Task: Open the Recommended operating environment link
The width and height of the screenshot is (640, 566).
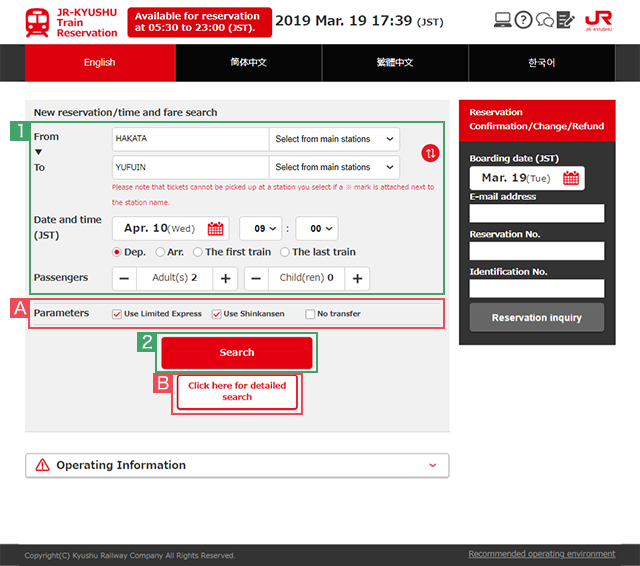Action: [x=541, y=554]
